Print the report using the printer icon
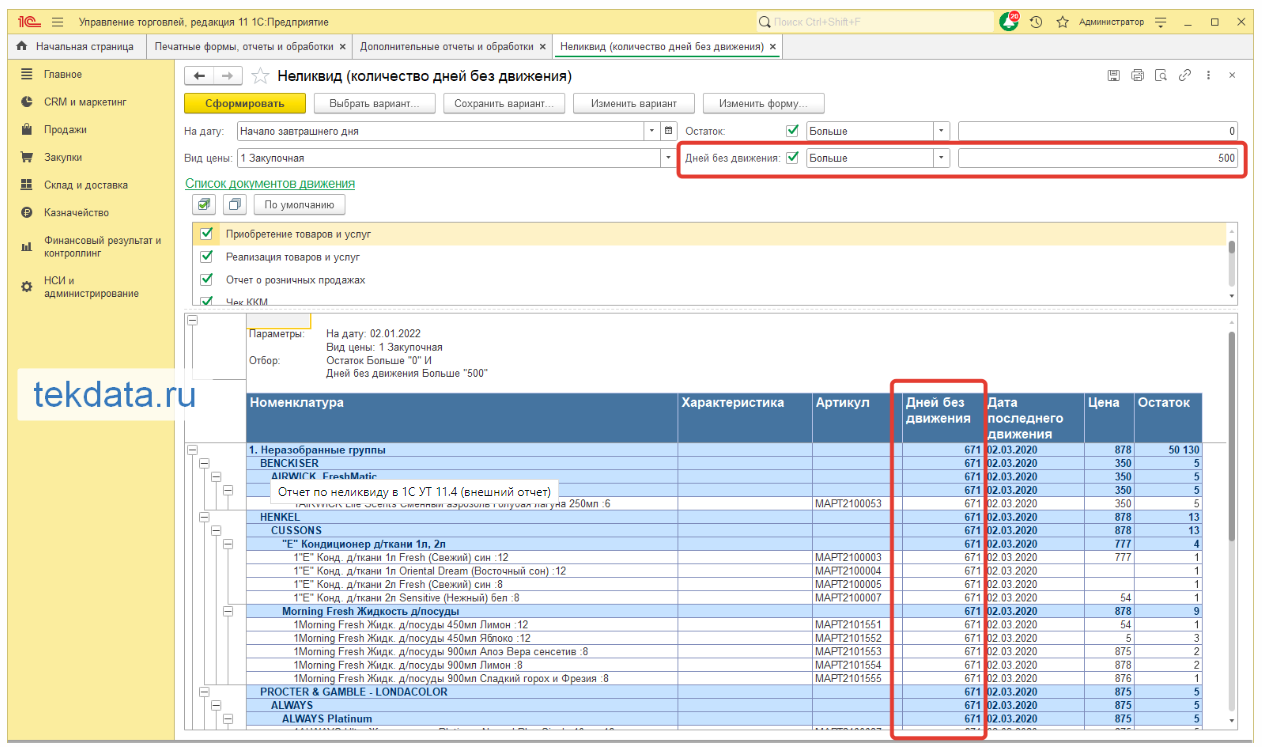Viewport: 1262px width, 747px height. (x=1137, y=75)
